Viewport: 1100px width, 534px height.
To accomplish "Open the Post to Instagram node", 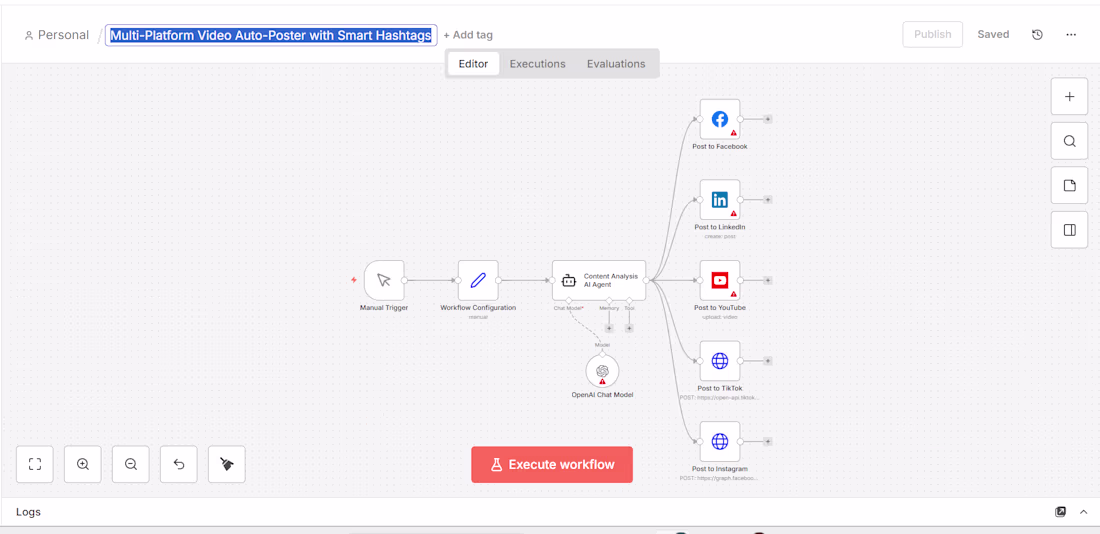I will point(720,441).
